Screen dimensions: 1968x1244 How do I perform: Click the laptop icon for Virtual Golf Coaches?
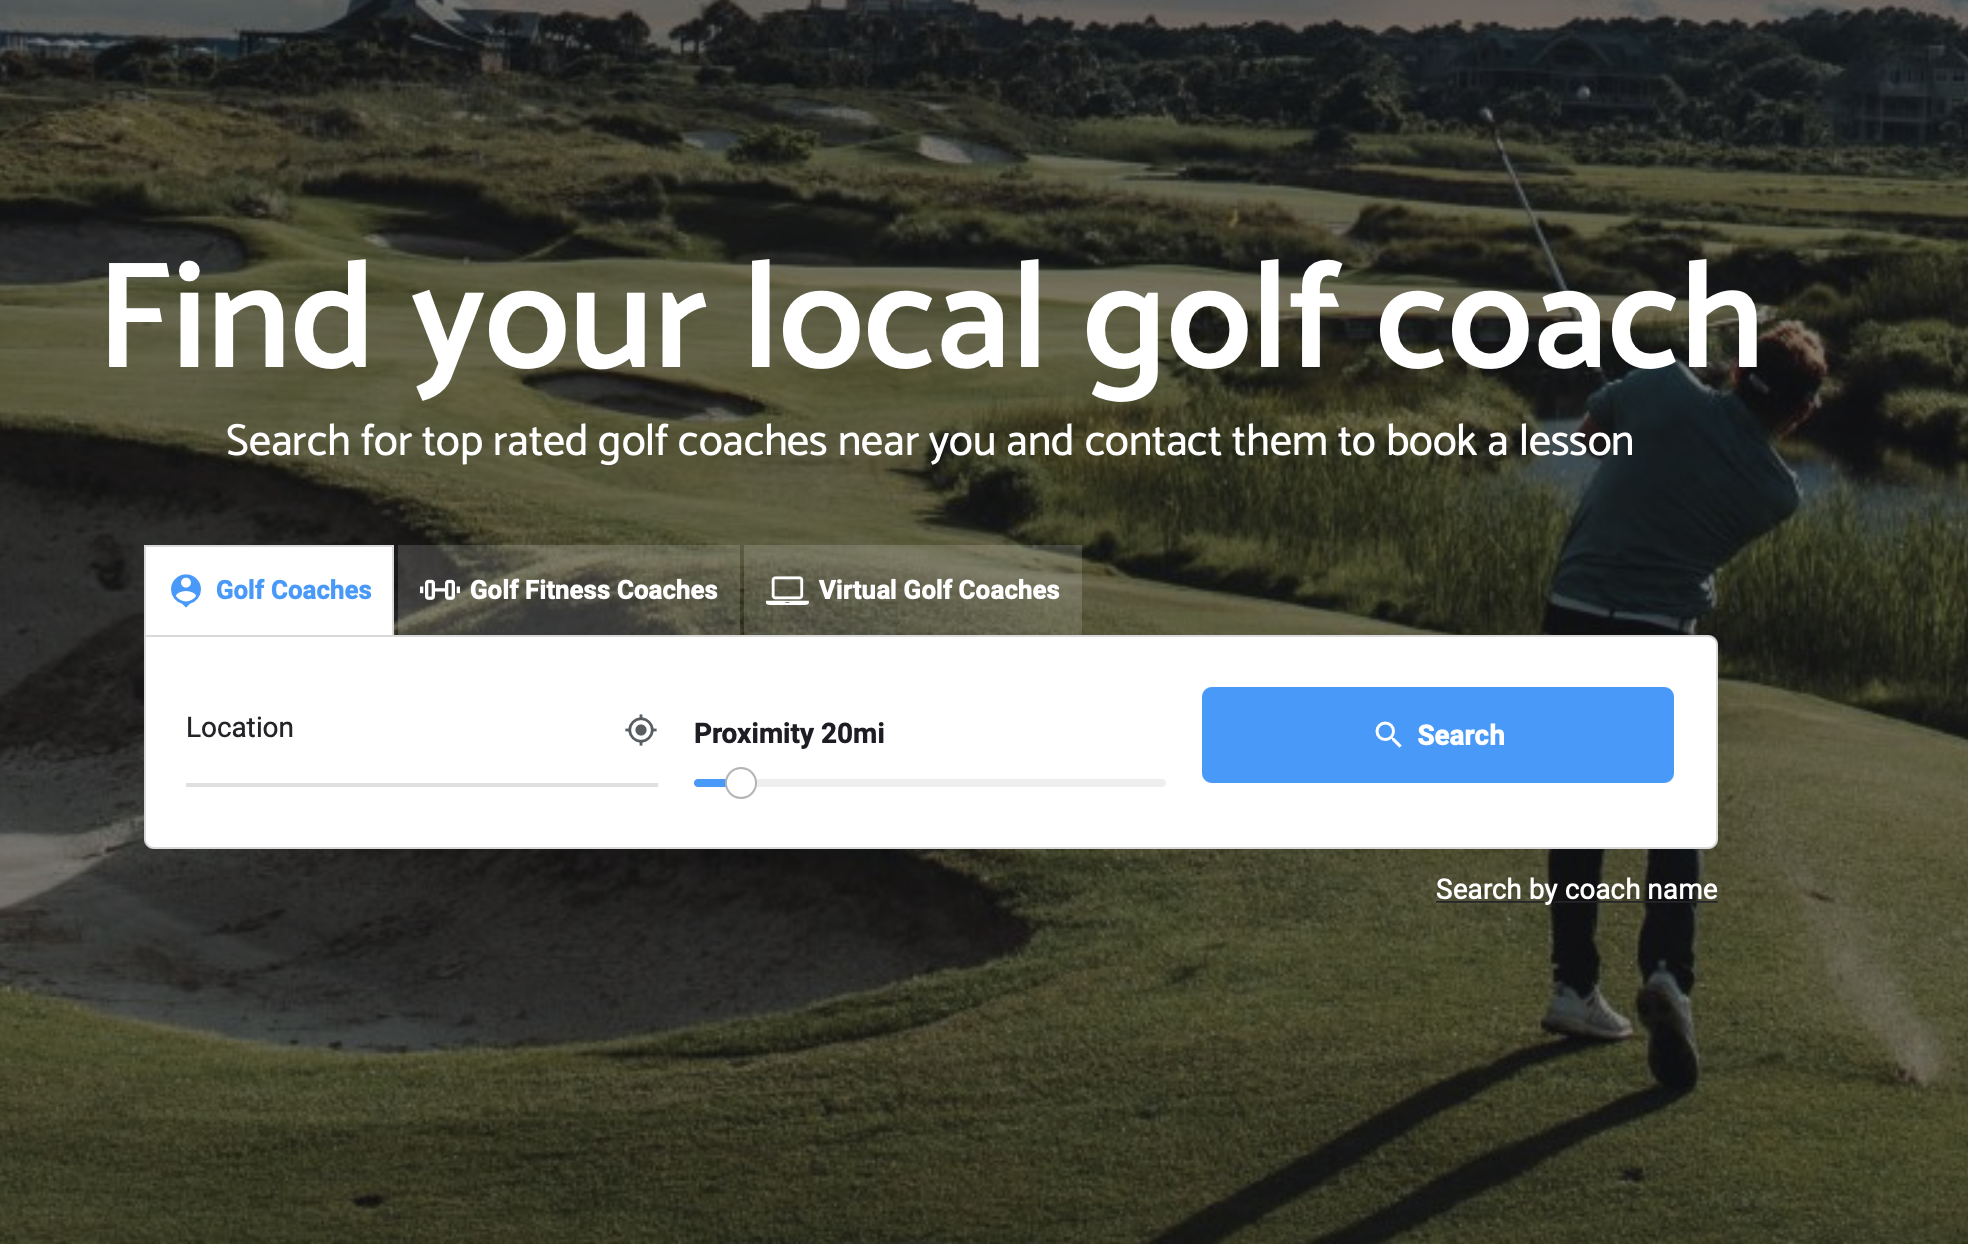[787, 590]
